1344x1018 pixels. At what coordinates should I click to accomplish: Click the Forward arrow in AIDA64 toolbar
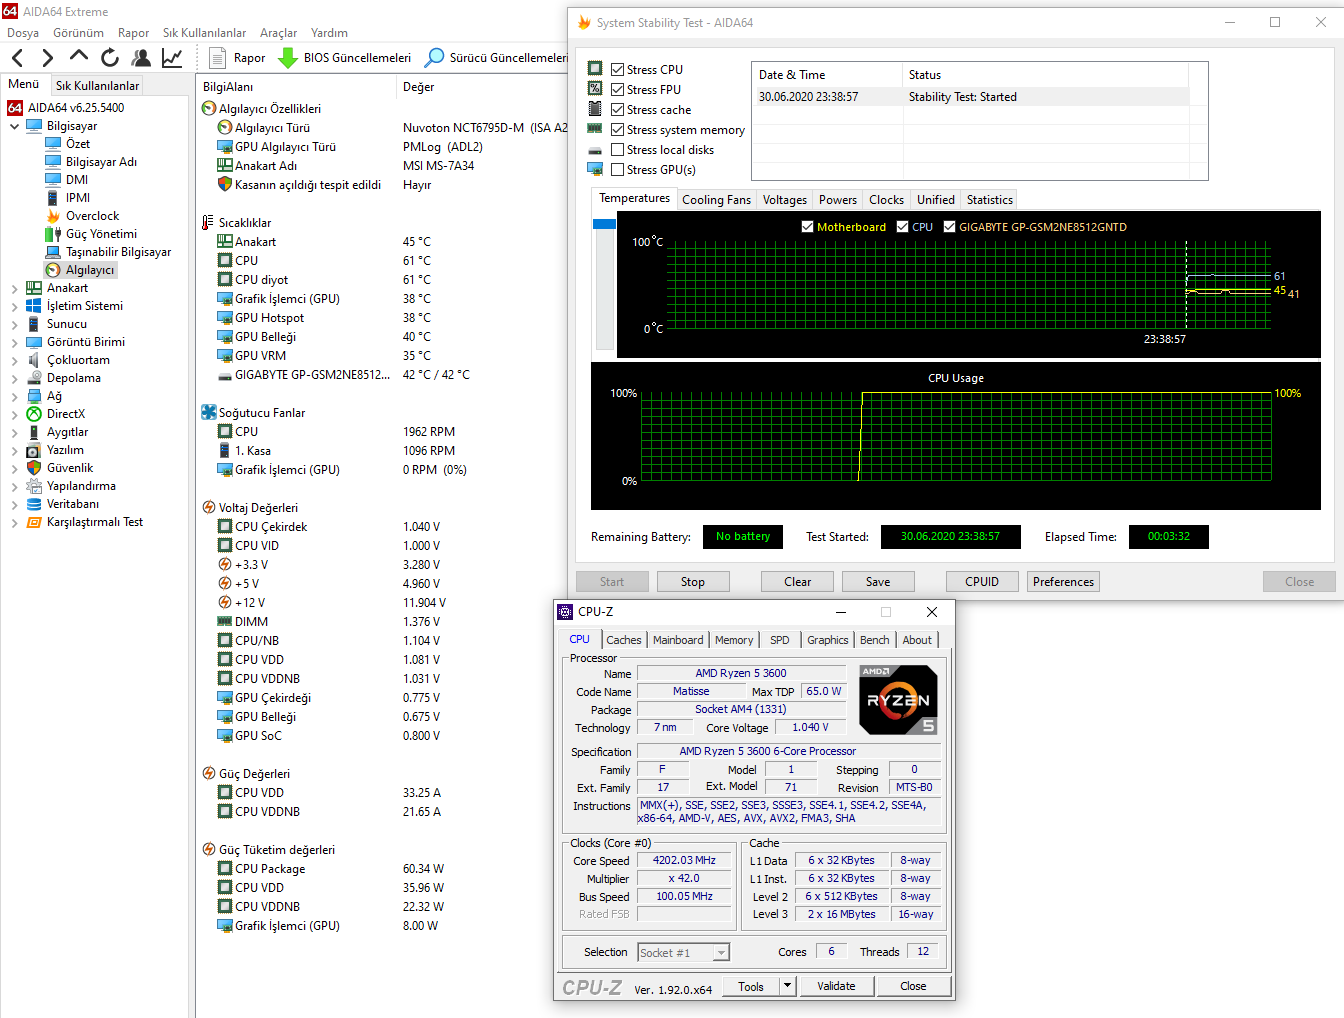(47, 58)
